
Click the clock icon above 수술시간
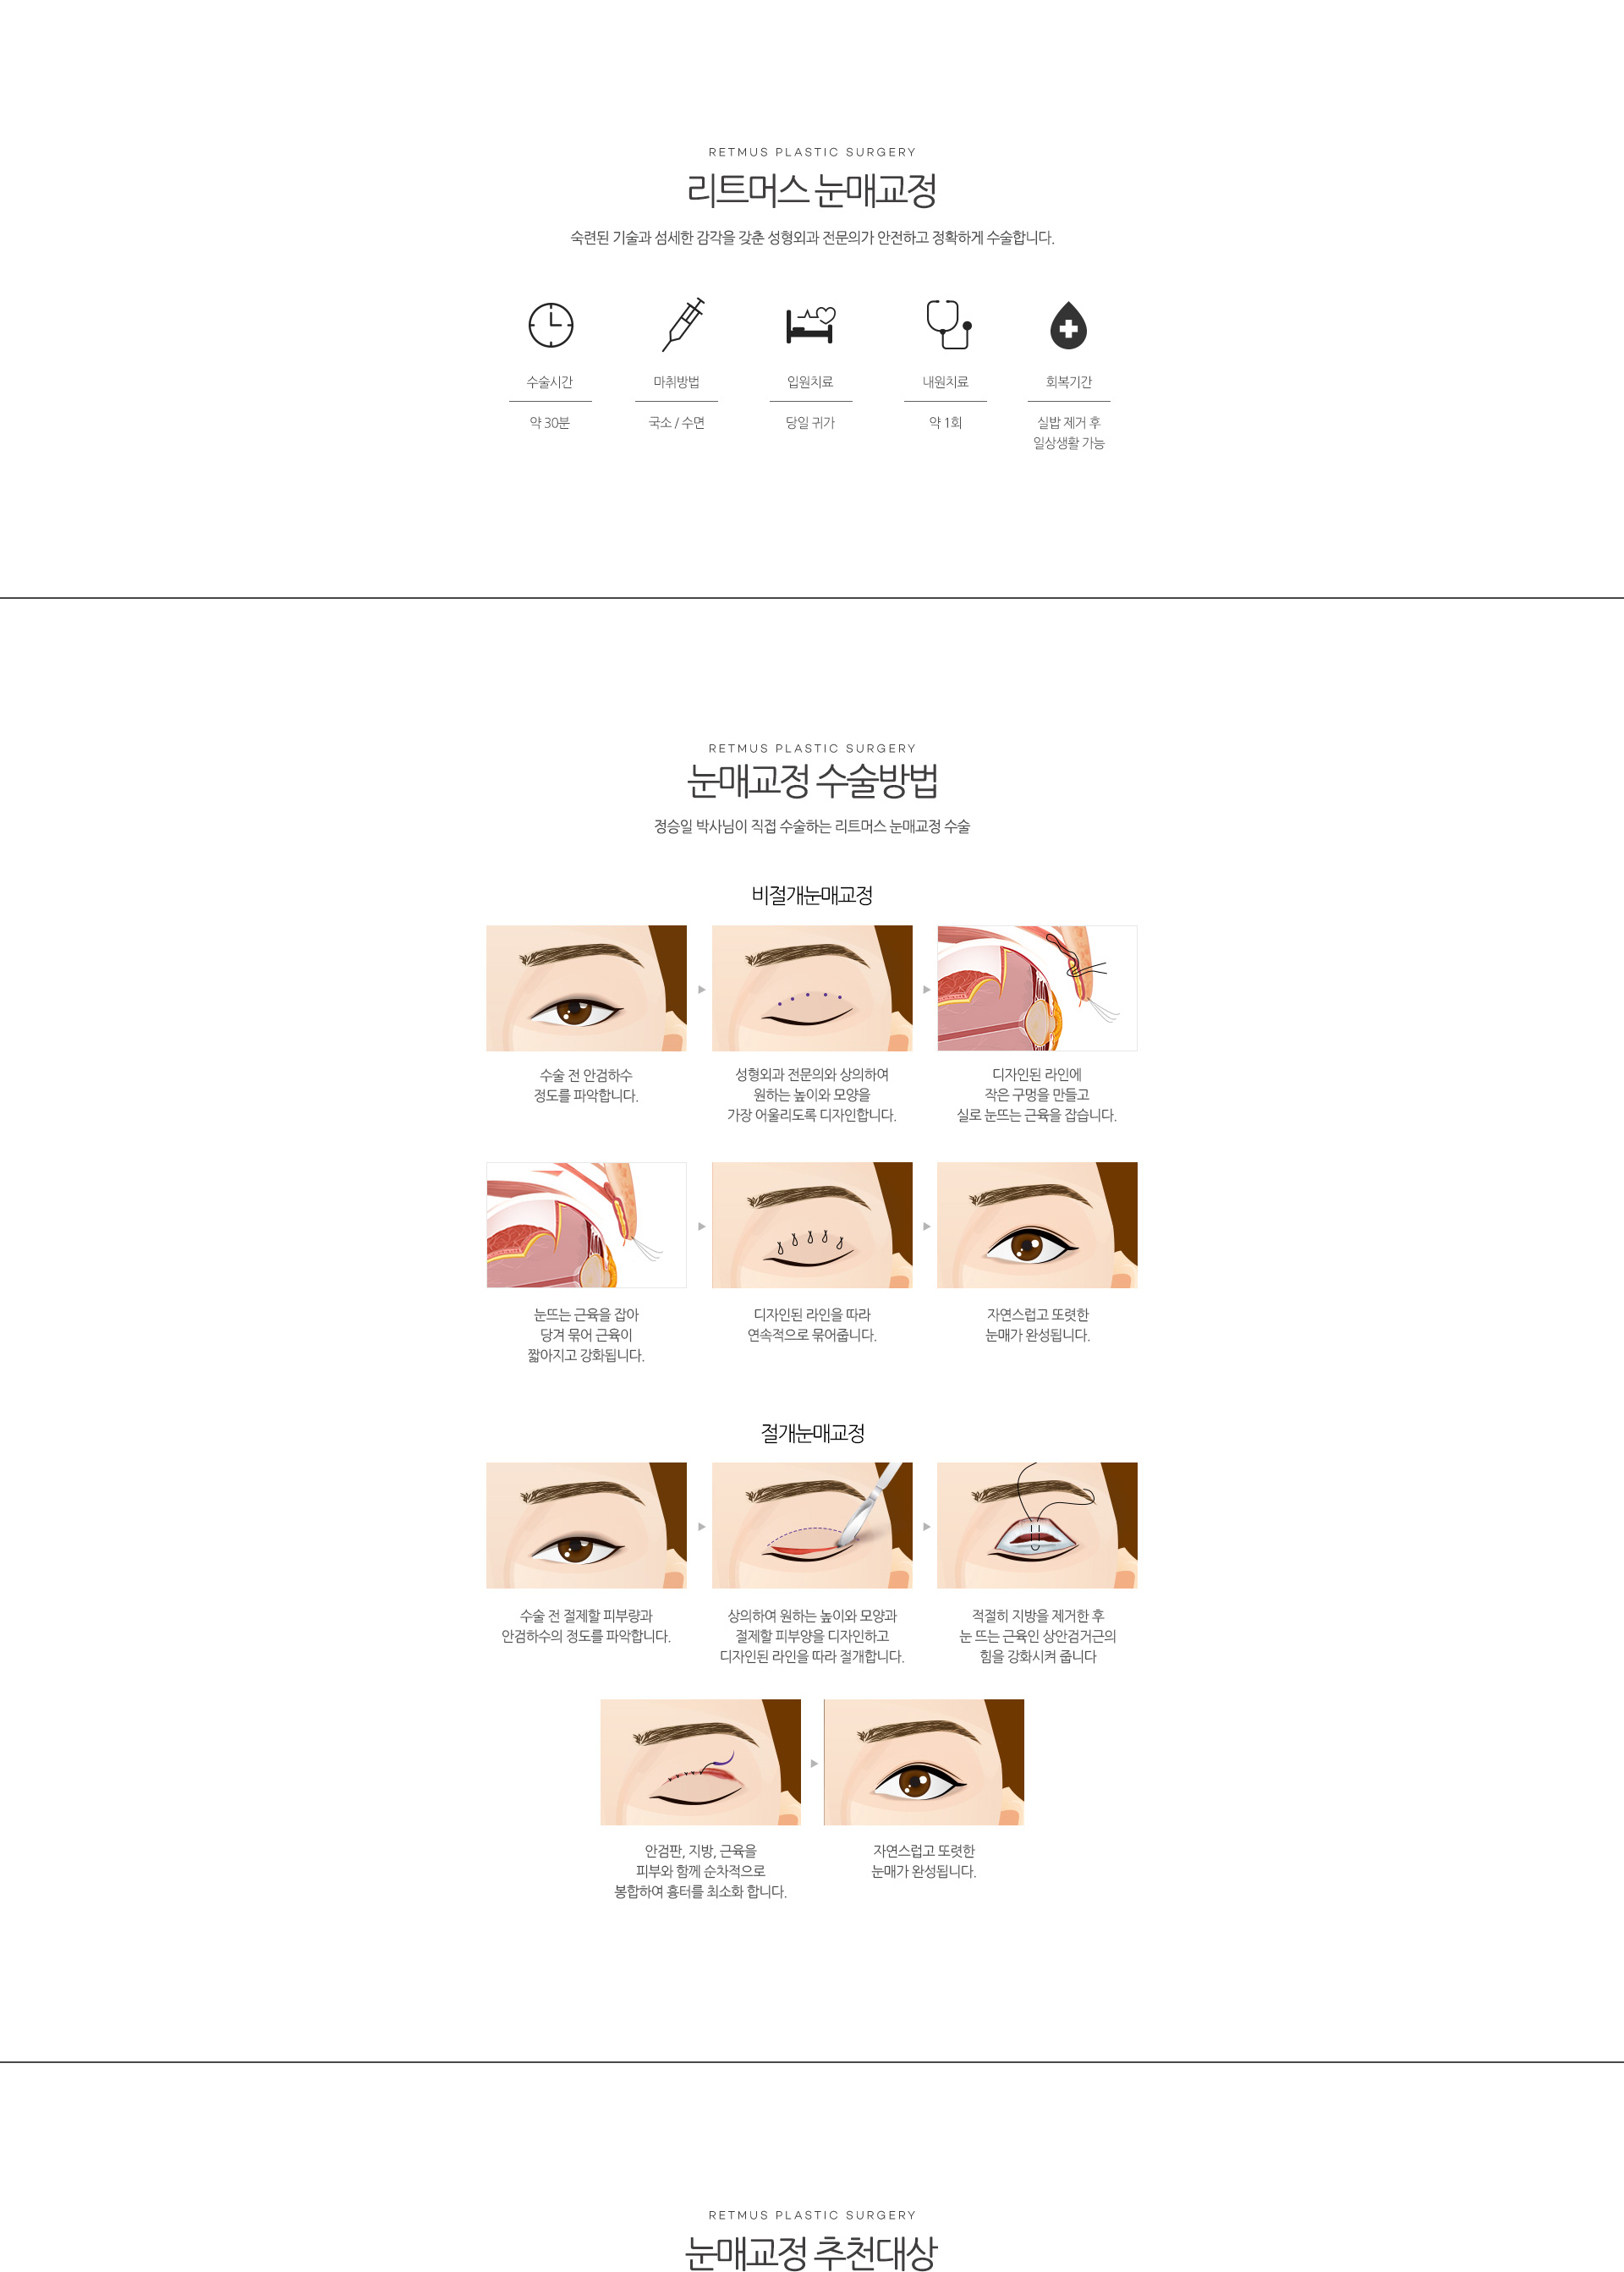tap(550, 325)
